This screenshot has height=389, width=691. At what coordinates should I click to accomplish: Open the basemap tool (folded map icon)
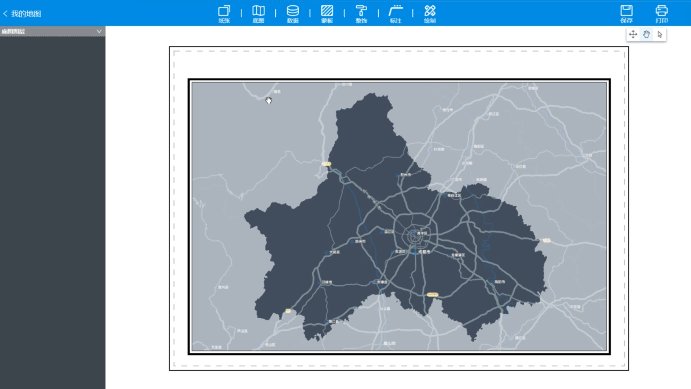point(258,13)
